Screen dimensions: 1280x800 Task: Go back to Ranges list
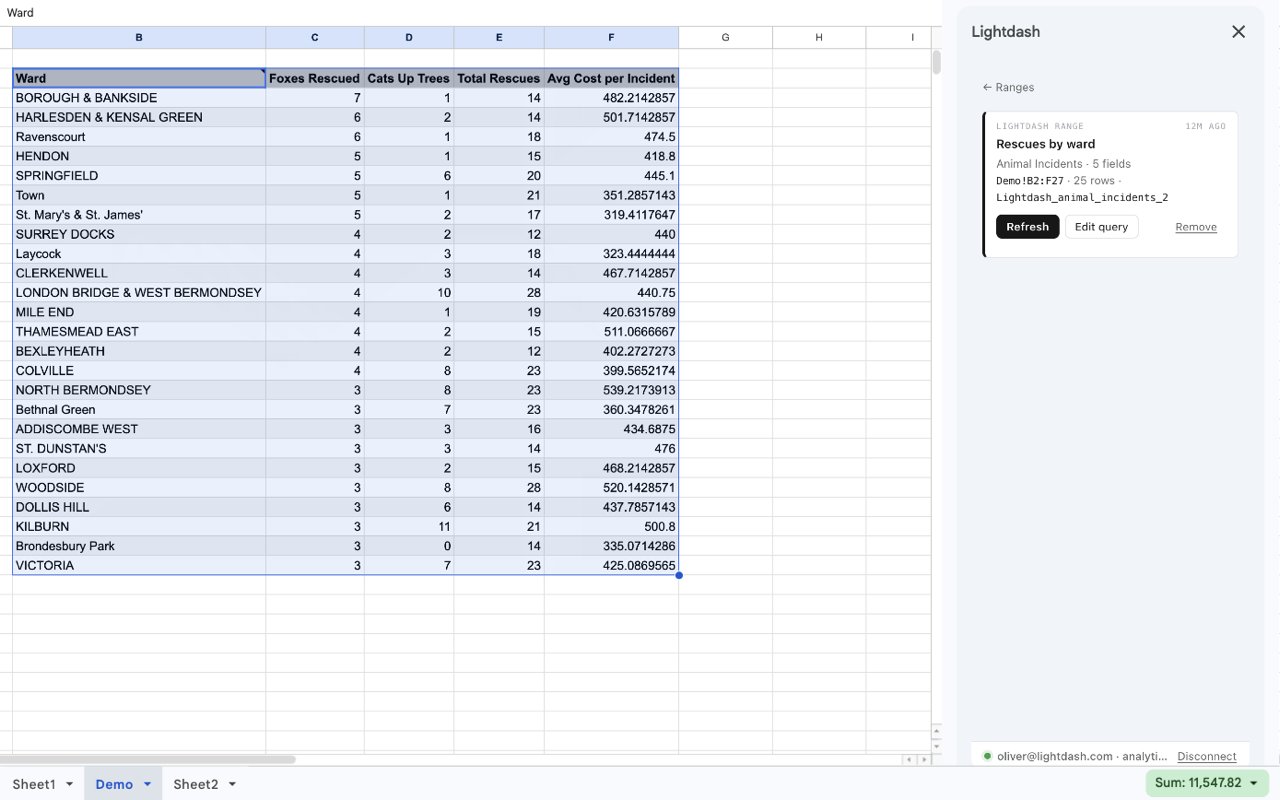click(1008, 88)
